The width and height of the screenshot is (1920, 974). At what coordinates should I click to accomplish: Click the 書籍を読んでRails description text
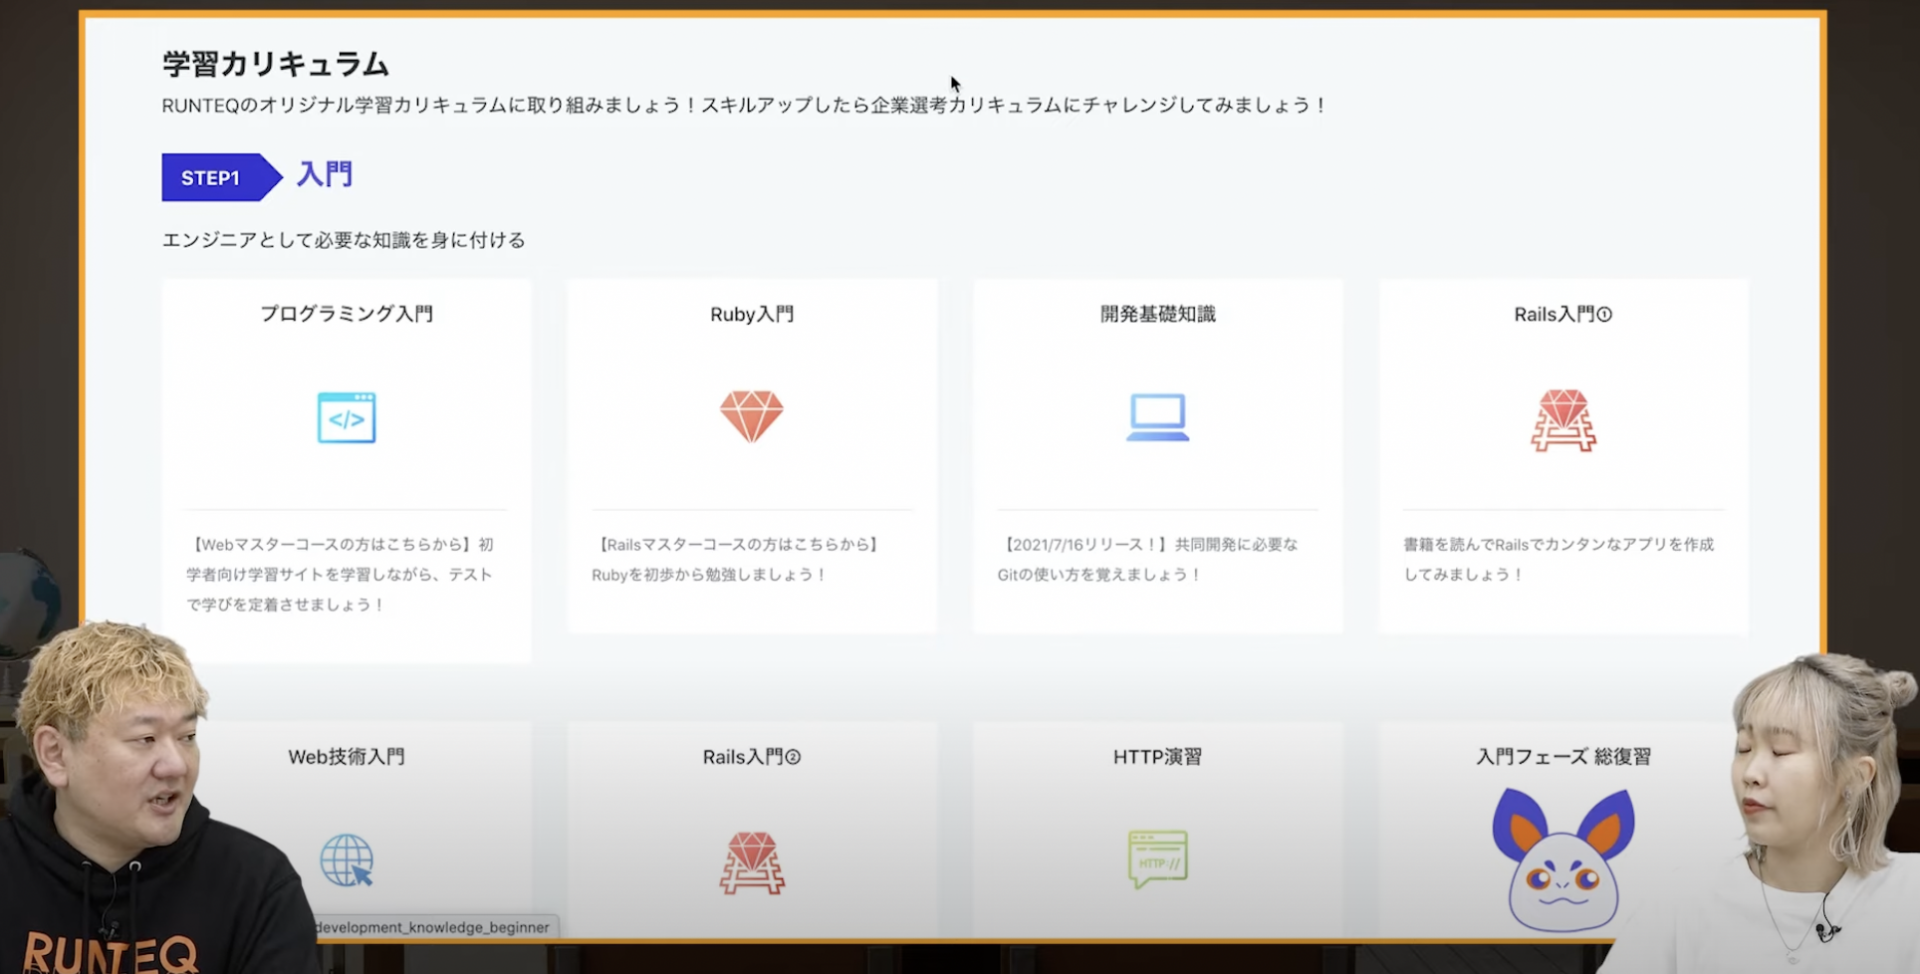tap(1558, 559)
